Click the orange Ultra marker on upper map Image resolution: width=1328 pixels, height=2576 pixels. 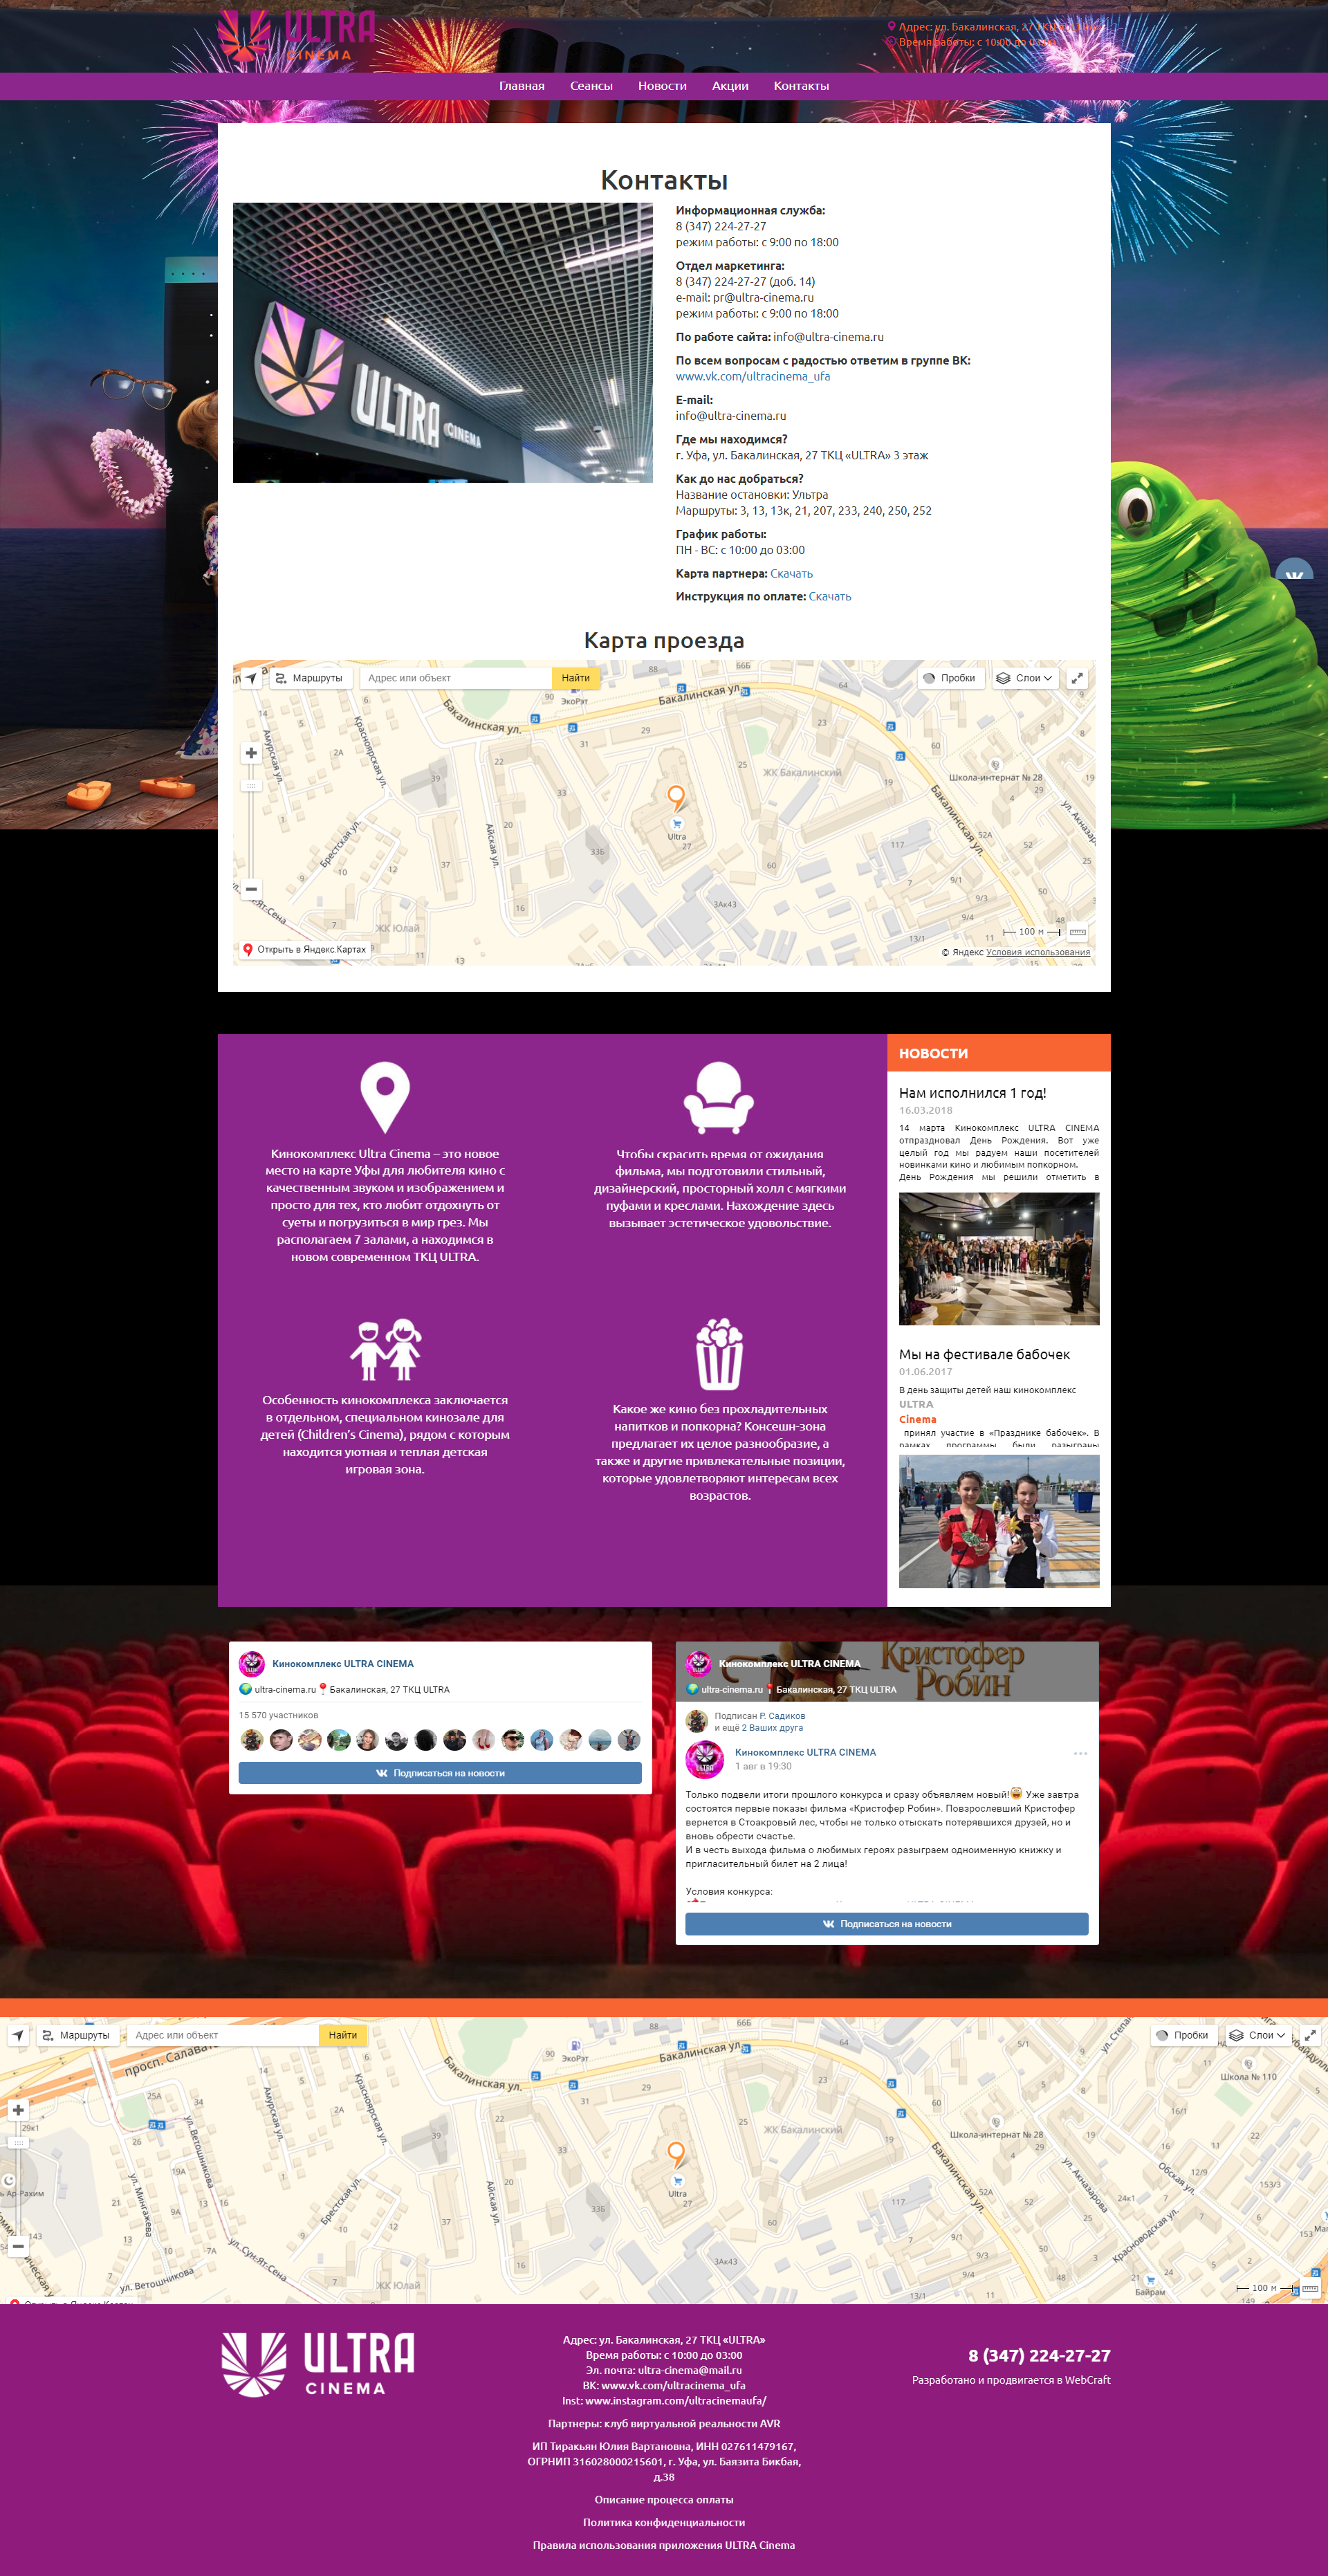coord(677,797)
